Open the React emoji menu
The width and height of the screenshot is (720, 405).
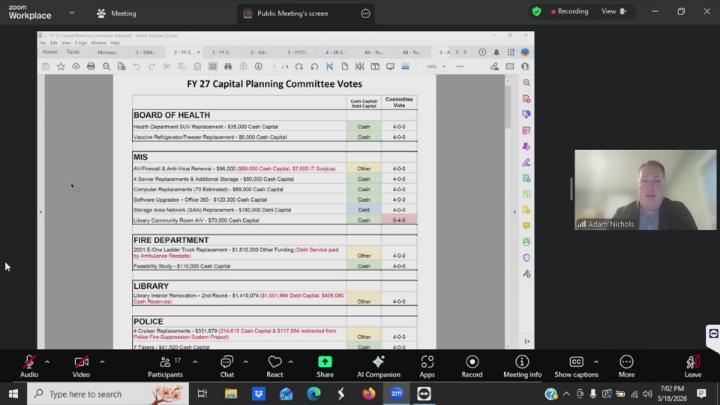(x=275, y=363)
